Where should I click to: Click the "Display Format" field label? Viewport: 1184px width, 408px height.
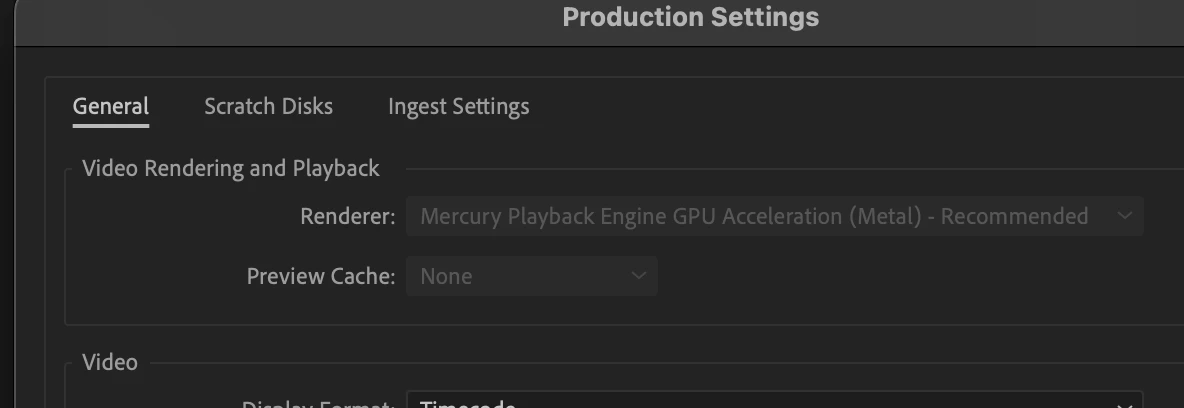point(320,404)
